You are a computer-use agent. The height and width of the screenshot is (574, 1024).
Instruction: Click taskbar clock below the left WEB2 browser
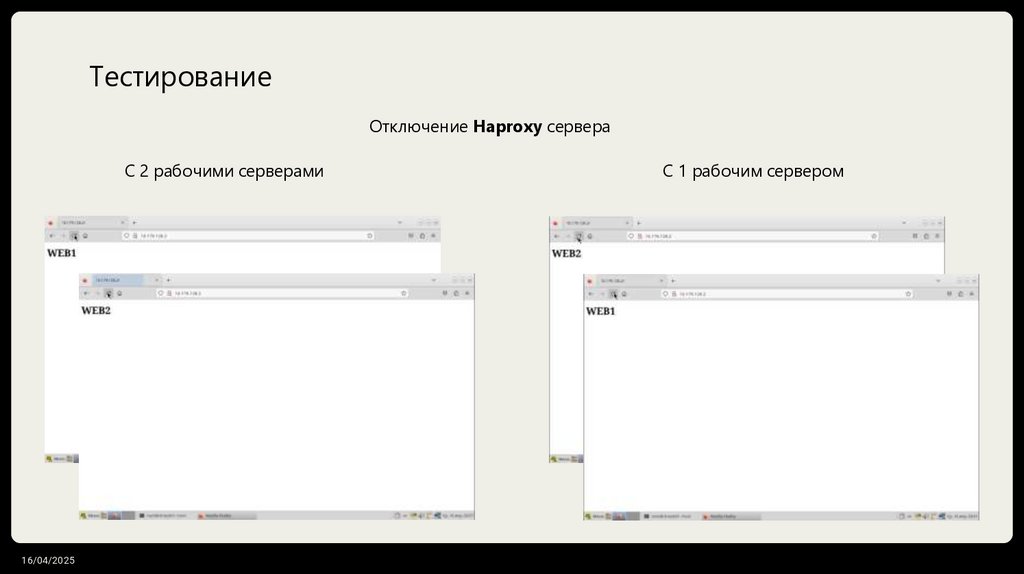click(x=457, y=516)
